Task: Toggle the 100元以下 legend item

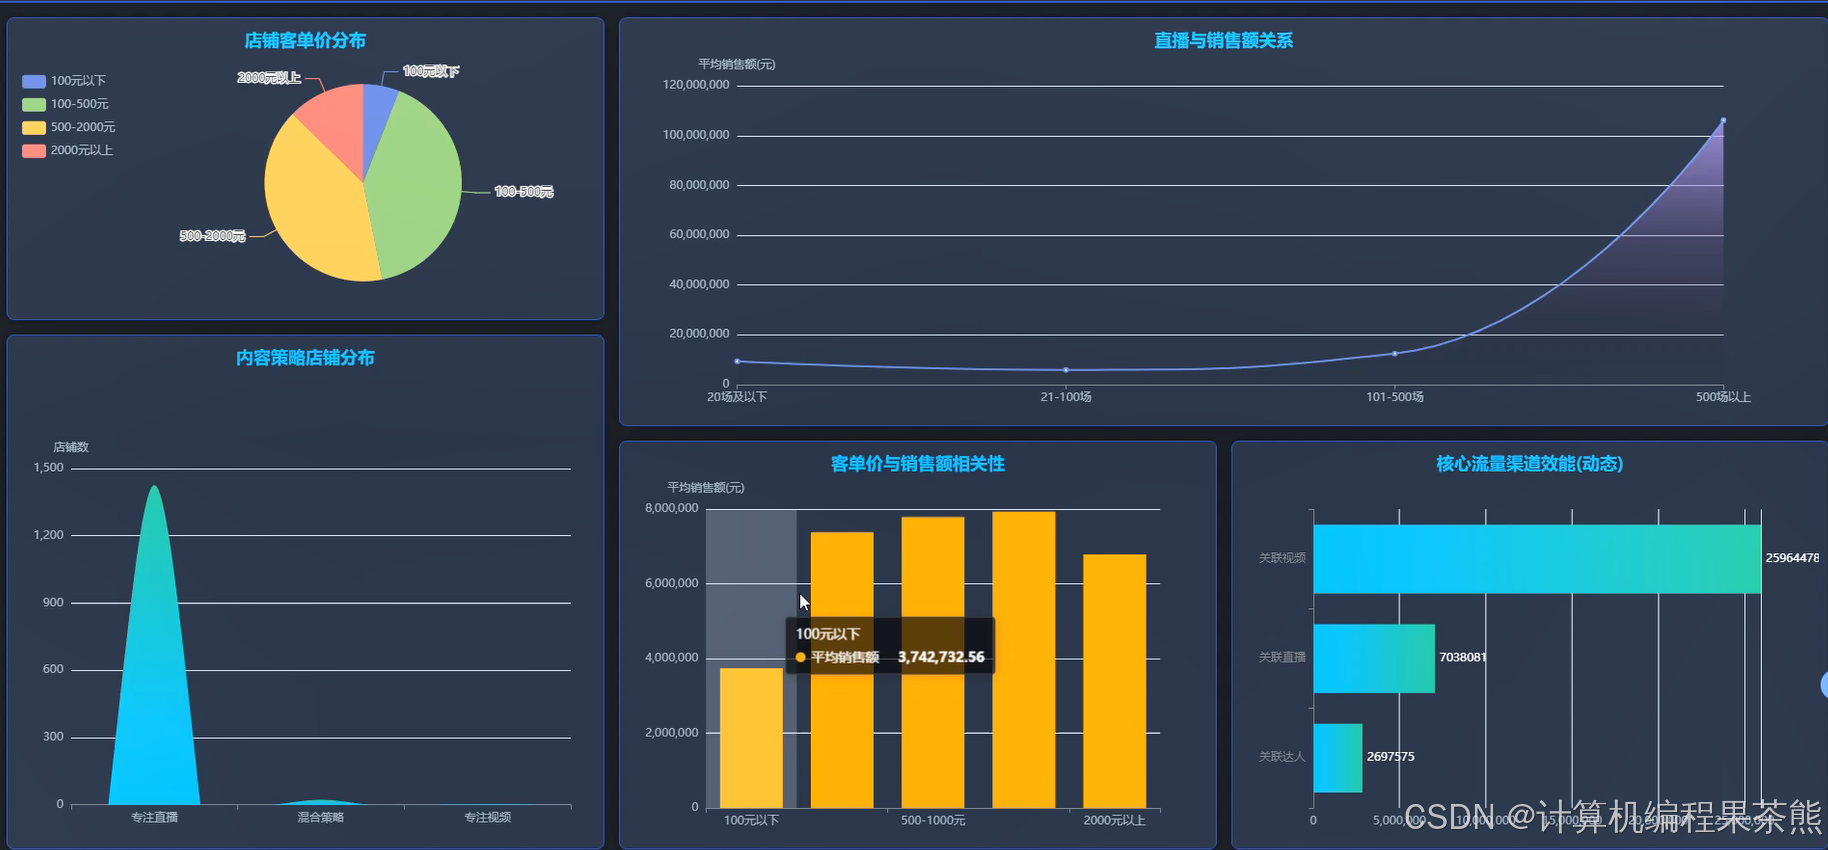Action: pyautogui.click(x=64, y=81)
